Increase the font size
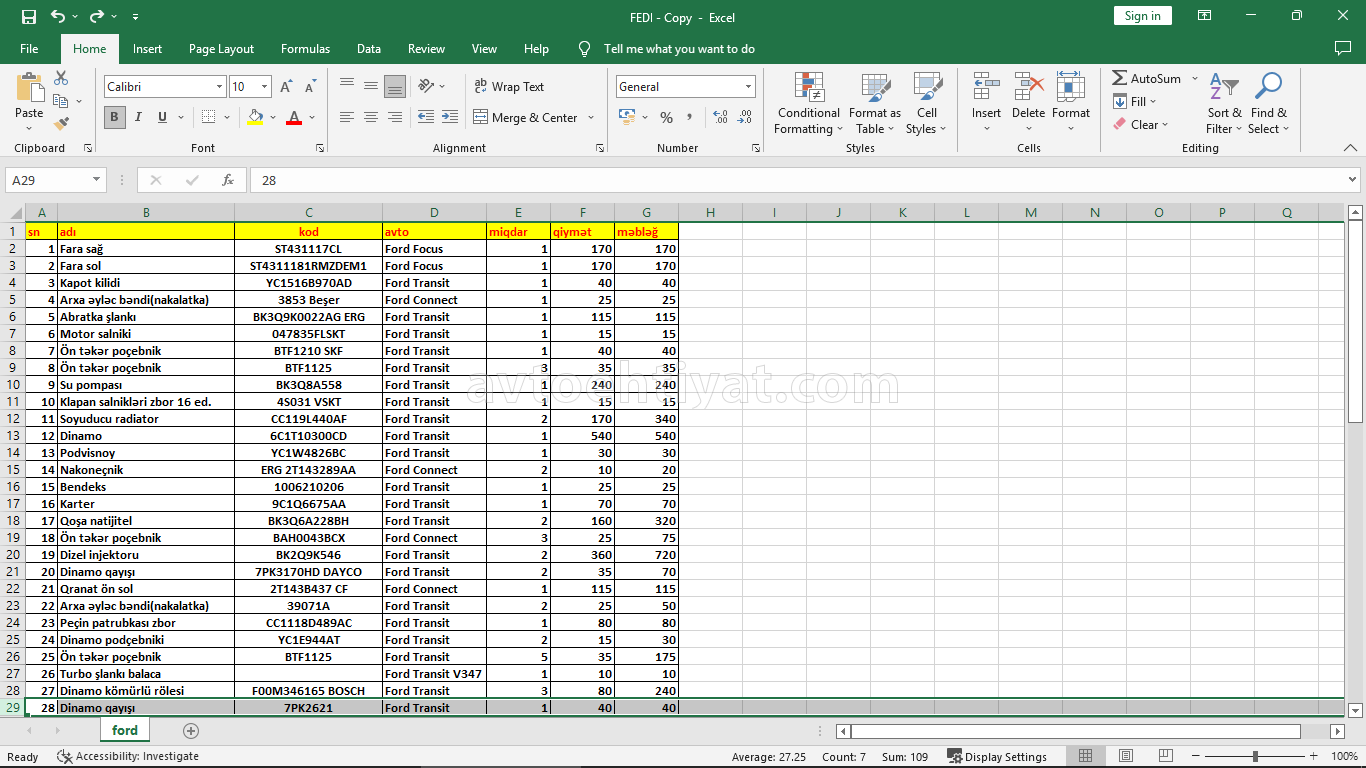The image size is (1366, 768). point(287,87)
